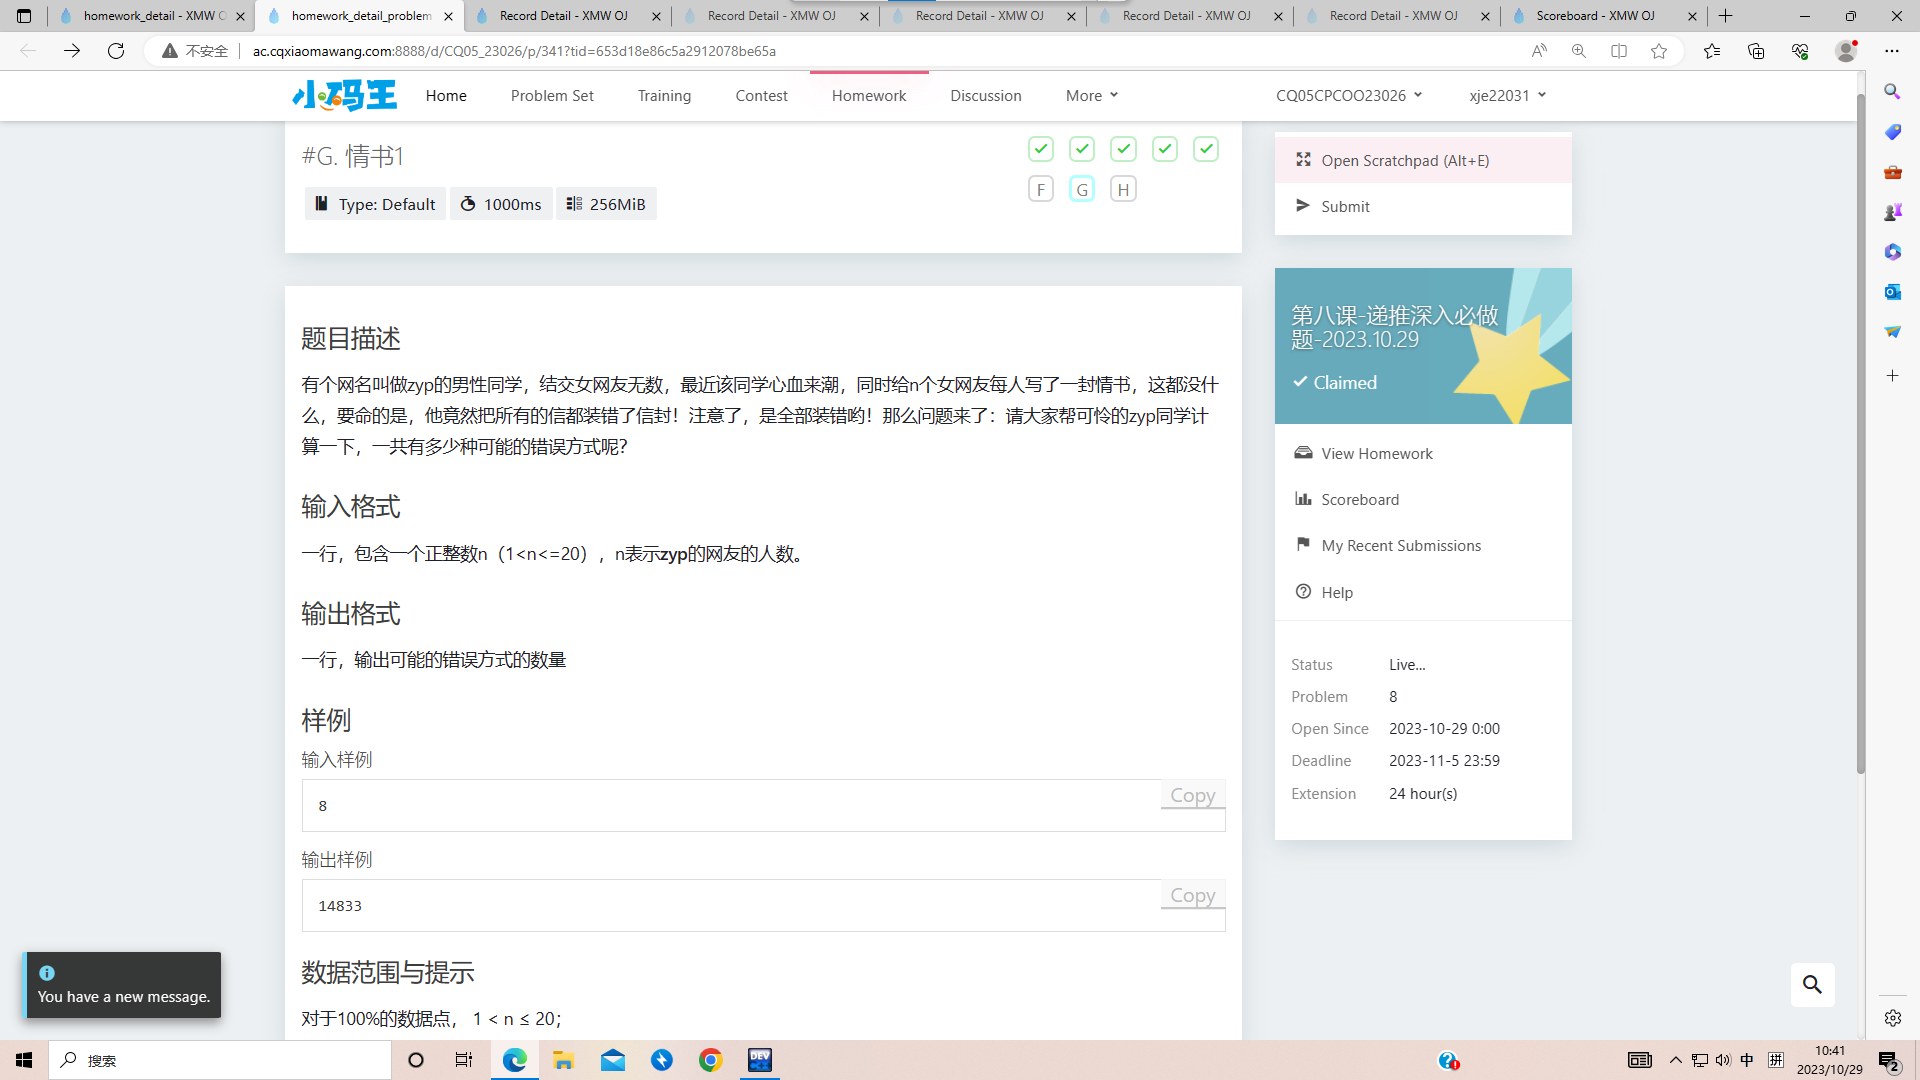Click the zoom magnifier icon in address bar
1920x1080 pixels.
point(1579,51)
